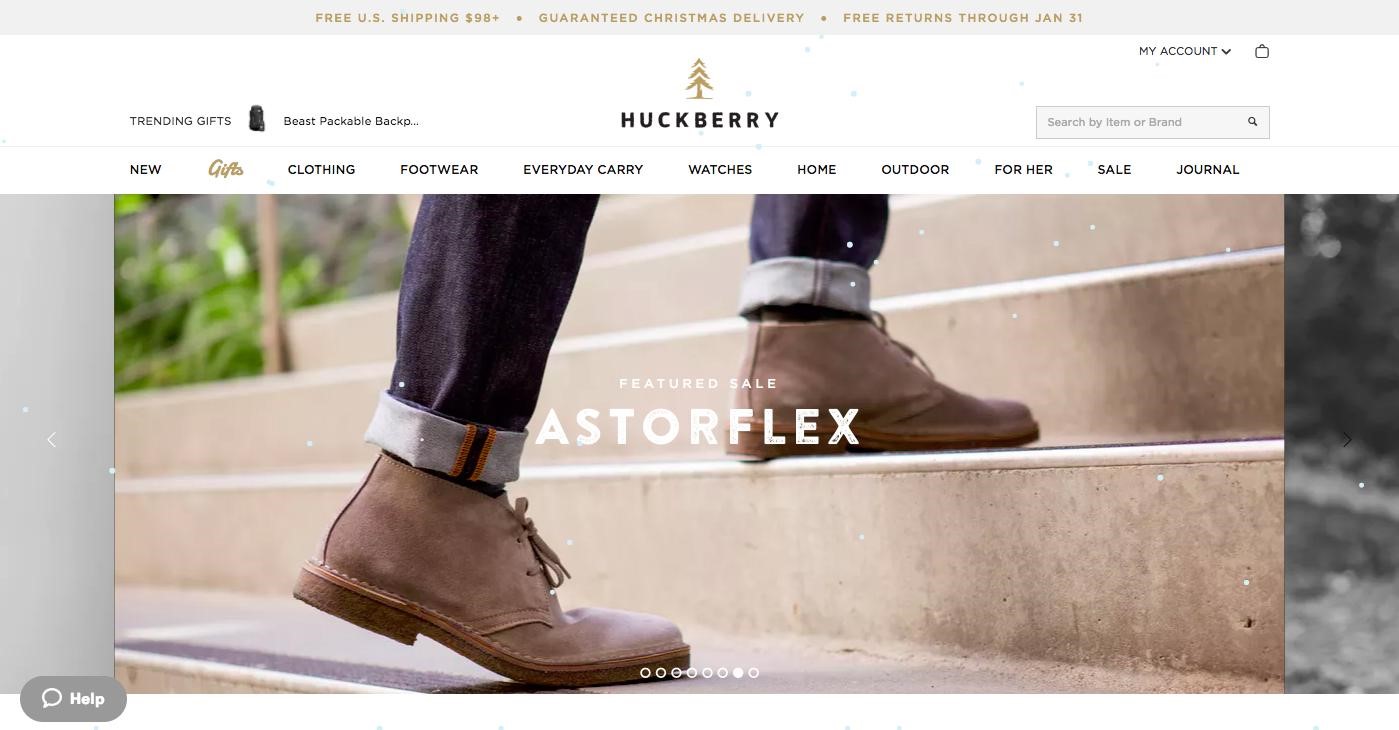This screenshot has width=1399, height=730.
Task: Open the Help chat bubble
Action: [x=73, y=698]
